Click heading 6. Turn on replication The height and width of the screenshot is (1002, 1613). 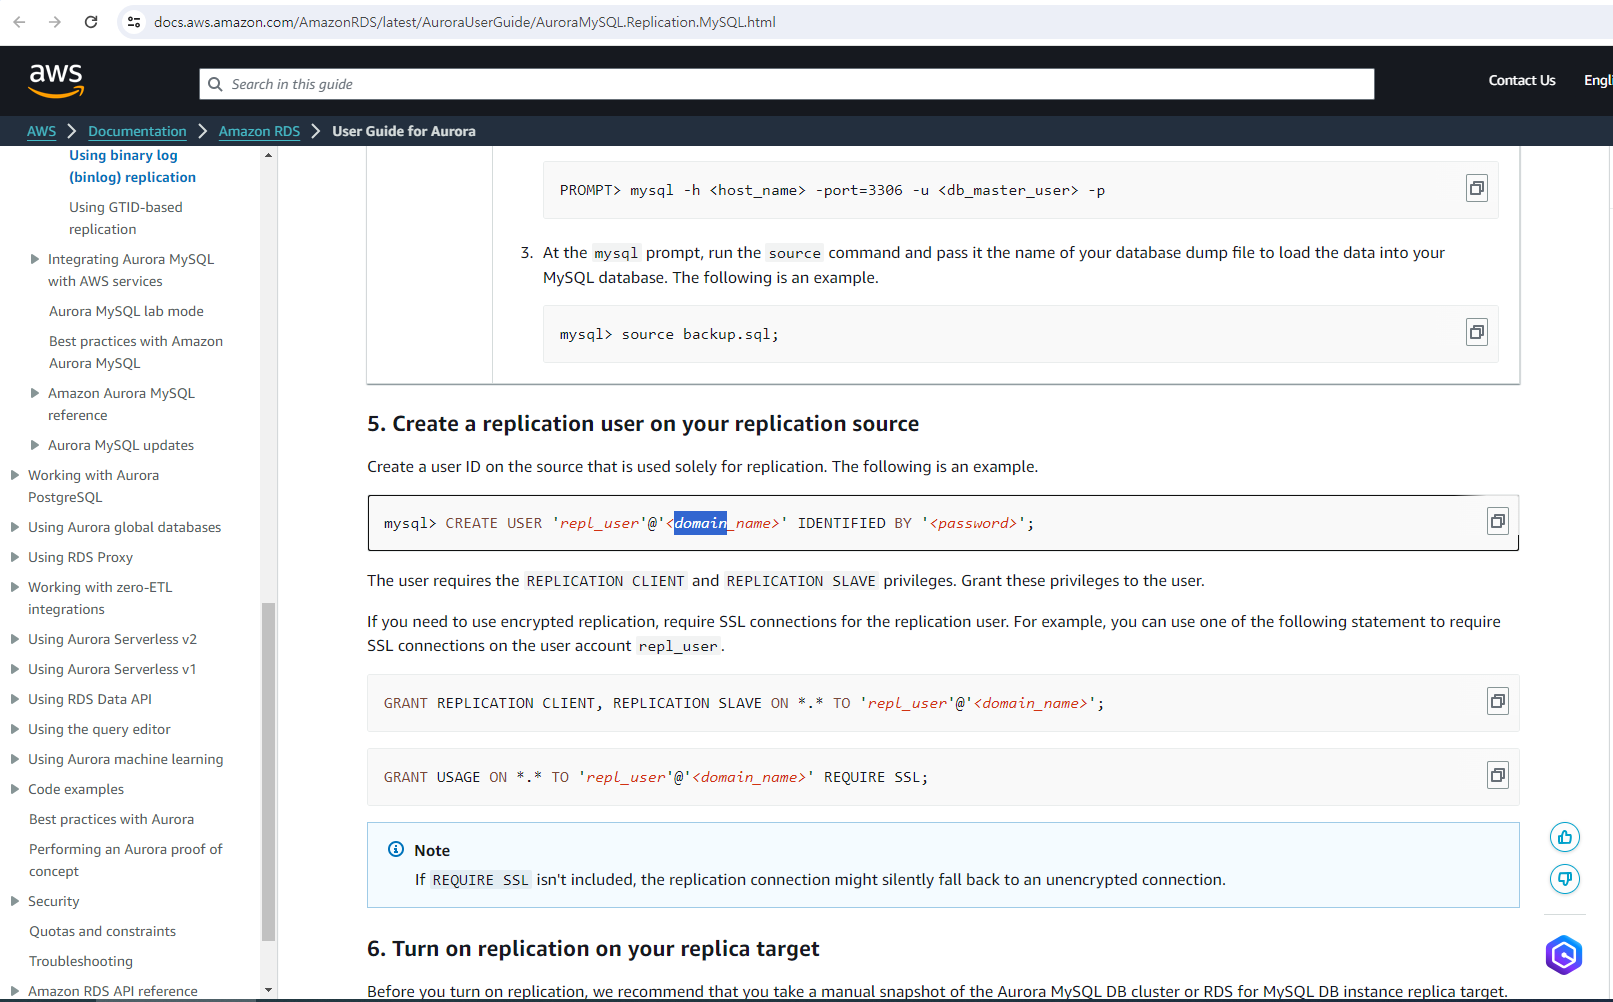593,949
